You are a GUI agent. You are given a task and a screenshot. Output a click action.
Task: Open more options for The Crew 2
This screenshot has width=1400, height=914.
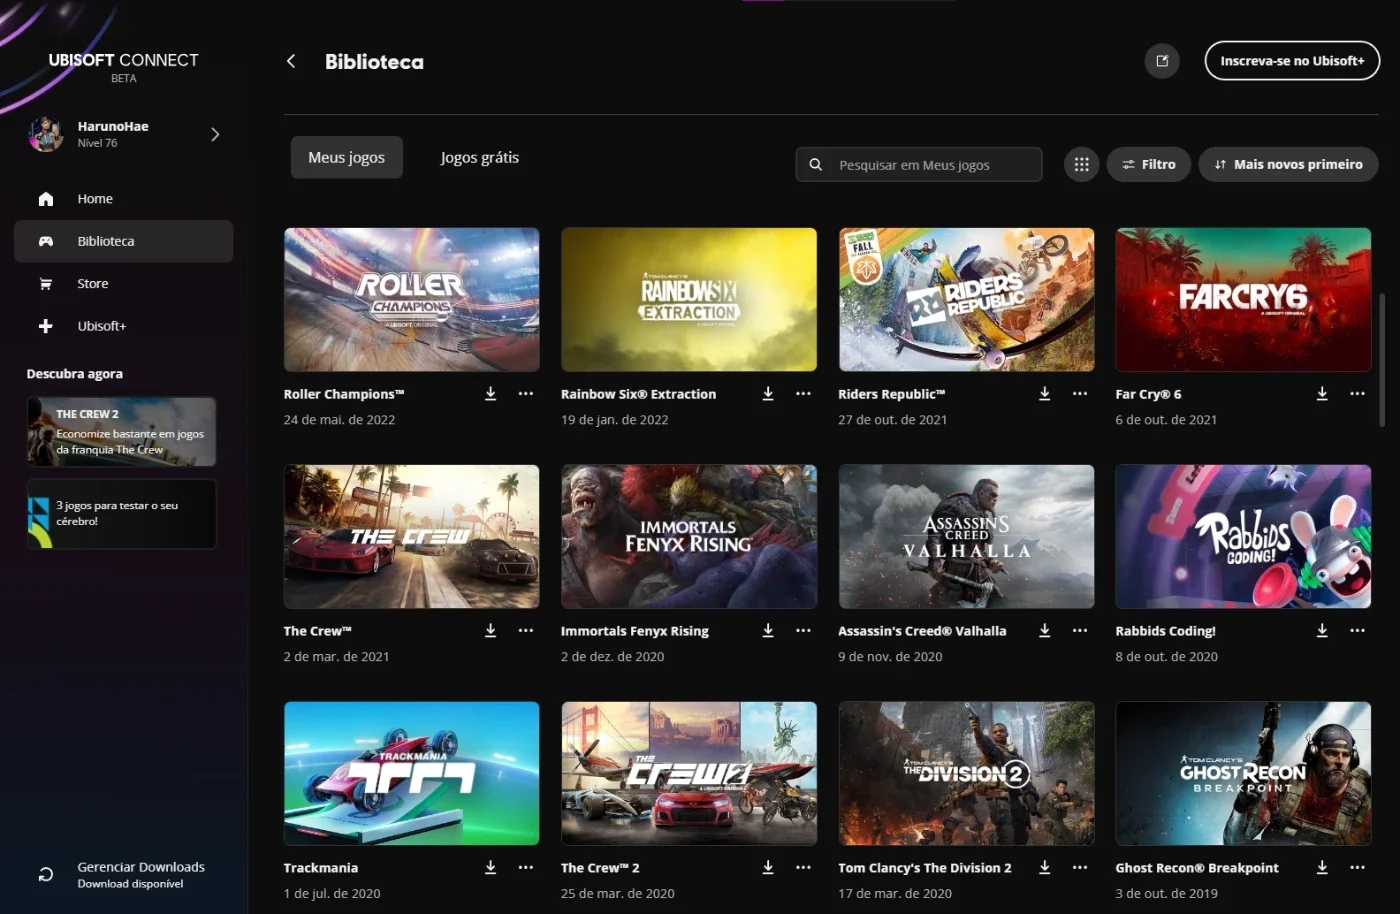point(803,868)
